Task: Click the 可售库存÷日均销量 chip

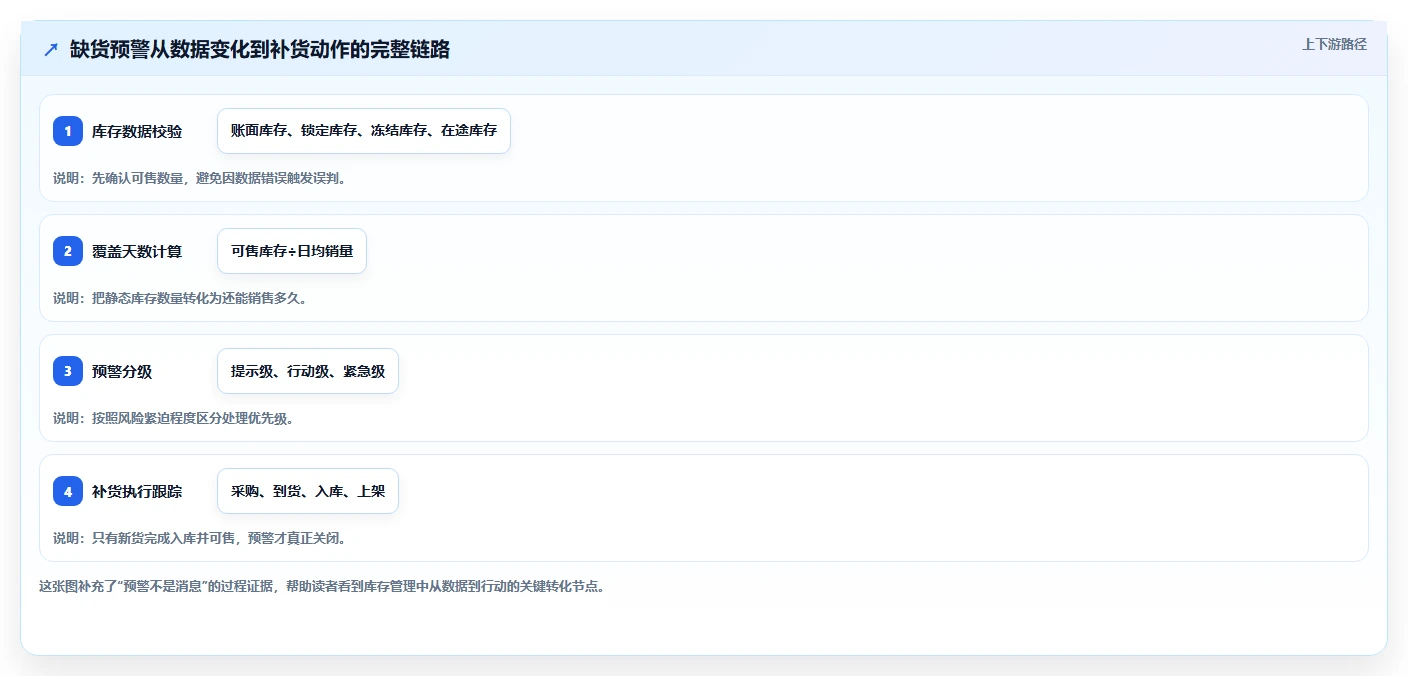Action: coord(292,251)
